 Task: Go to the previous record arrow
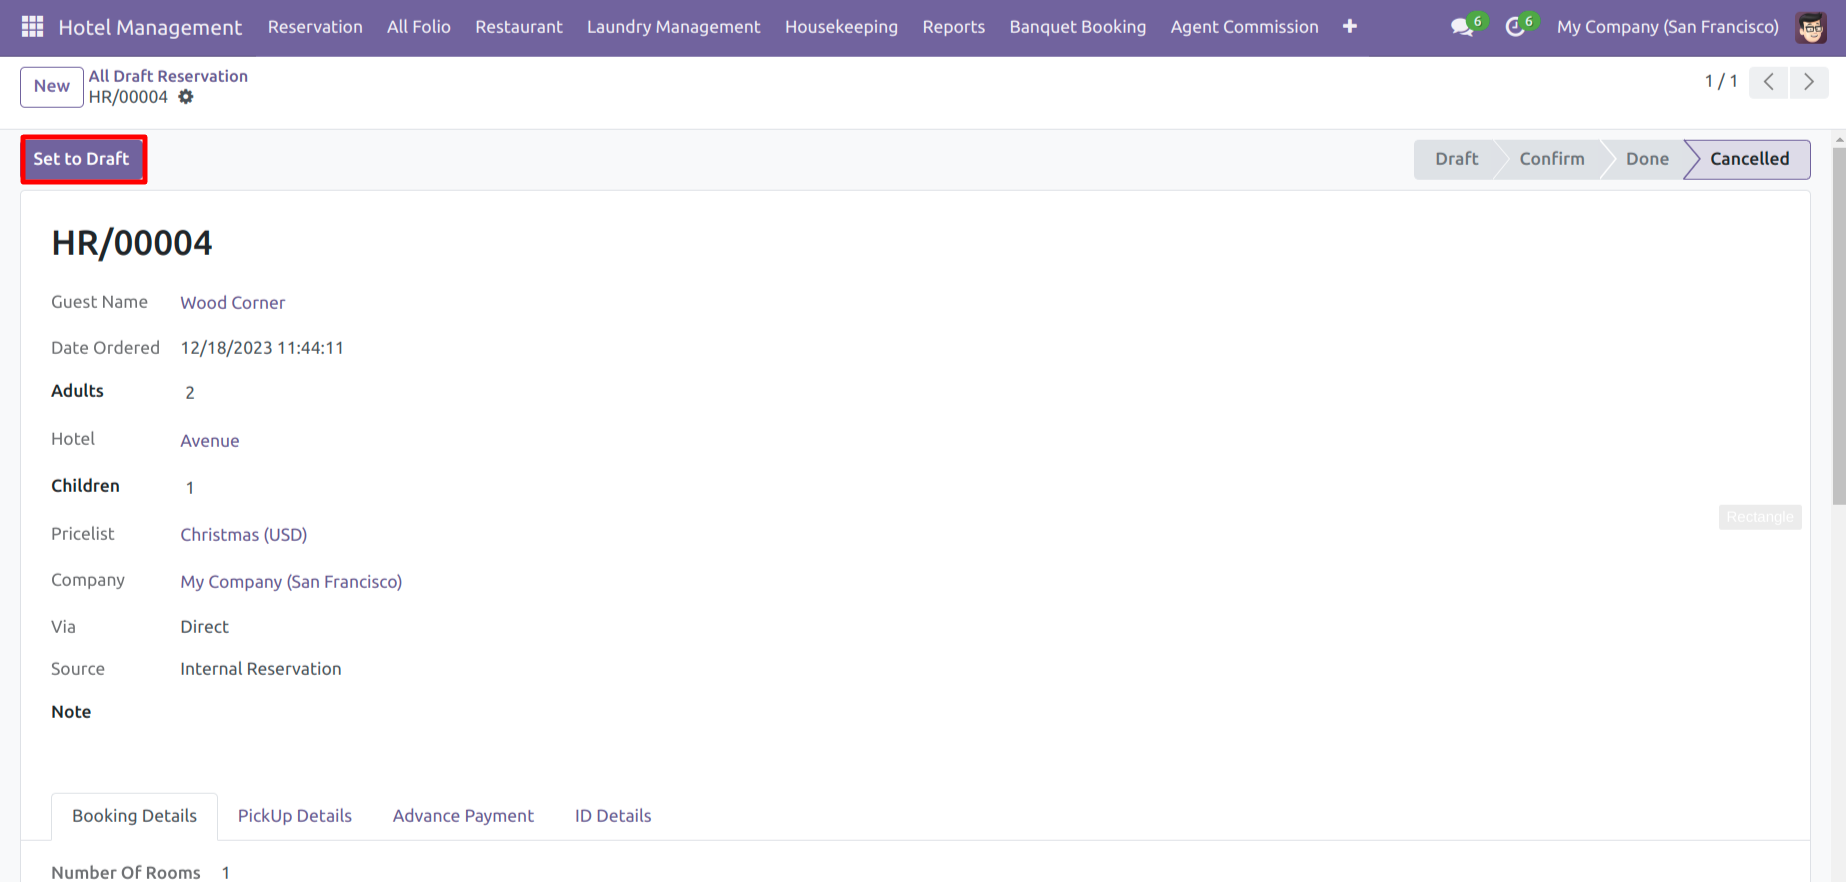[1768, 82]
